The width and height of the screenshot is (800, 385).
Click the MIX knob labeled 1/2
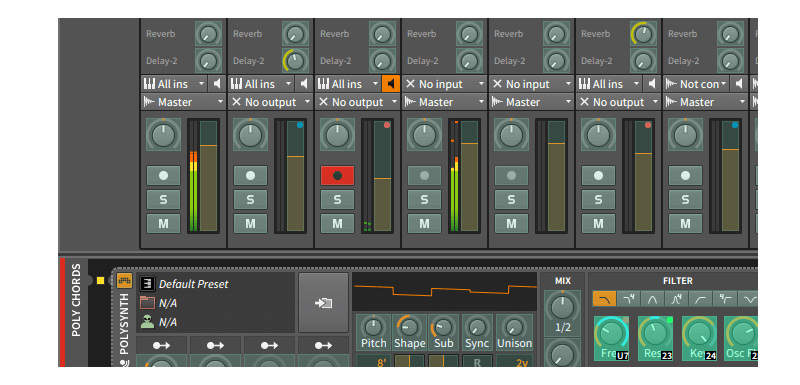point(562,307)
